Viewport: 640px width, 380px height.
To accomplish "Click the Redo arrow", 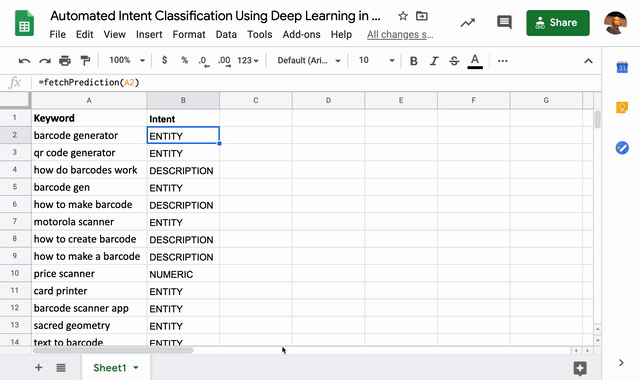I will tap(44, 61).
